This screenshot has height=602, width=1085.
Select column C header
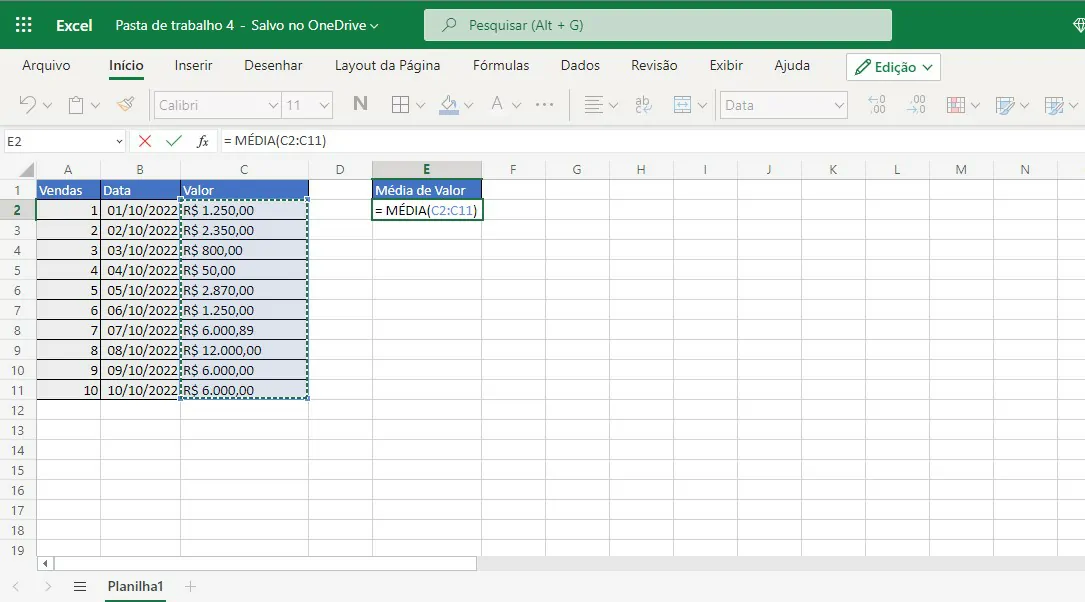(244, 170)
